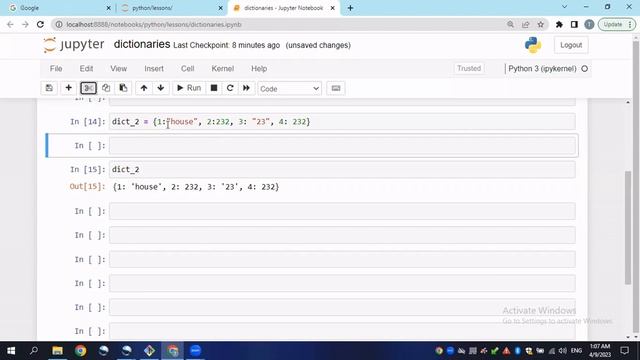Click the Logout button
Image resolution: width=640 pixels, height=360 pixels.
coord(571,45)
